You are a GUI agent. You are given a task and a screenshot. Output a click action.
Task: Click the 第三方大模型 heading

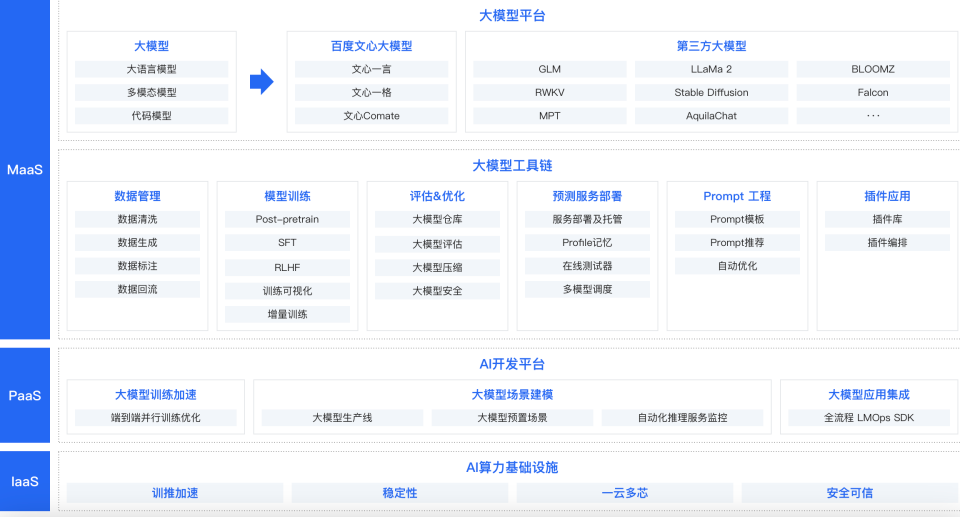coord(711,46)
